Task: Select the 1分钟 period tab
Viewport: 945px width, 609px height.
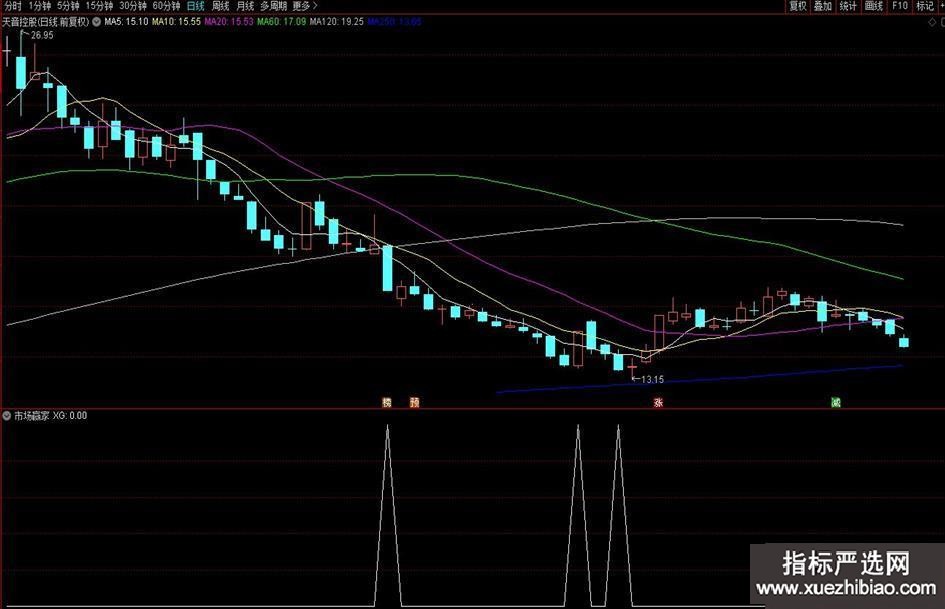Action: click(40, 6)
